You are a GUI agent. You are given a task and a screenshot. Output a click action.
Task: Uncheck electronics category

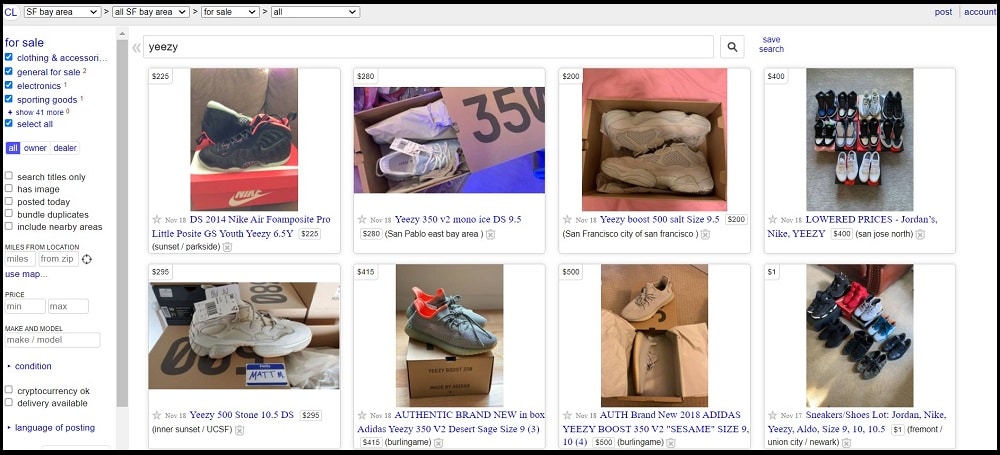(x=9, y=86)
